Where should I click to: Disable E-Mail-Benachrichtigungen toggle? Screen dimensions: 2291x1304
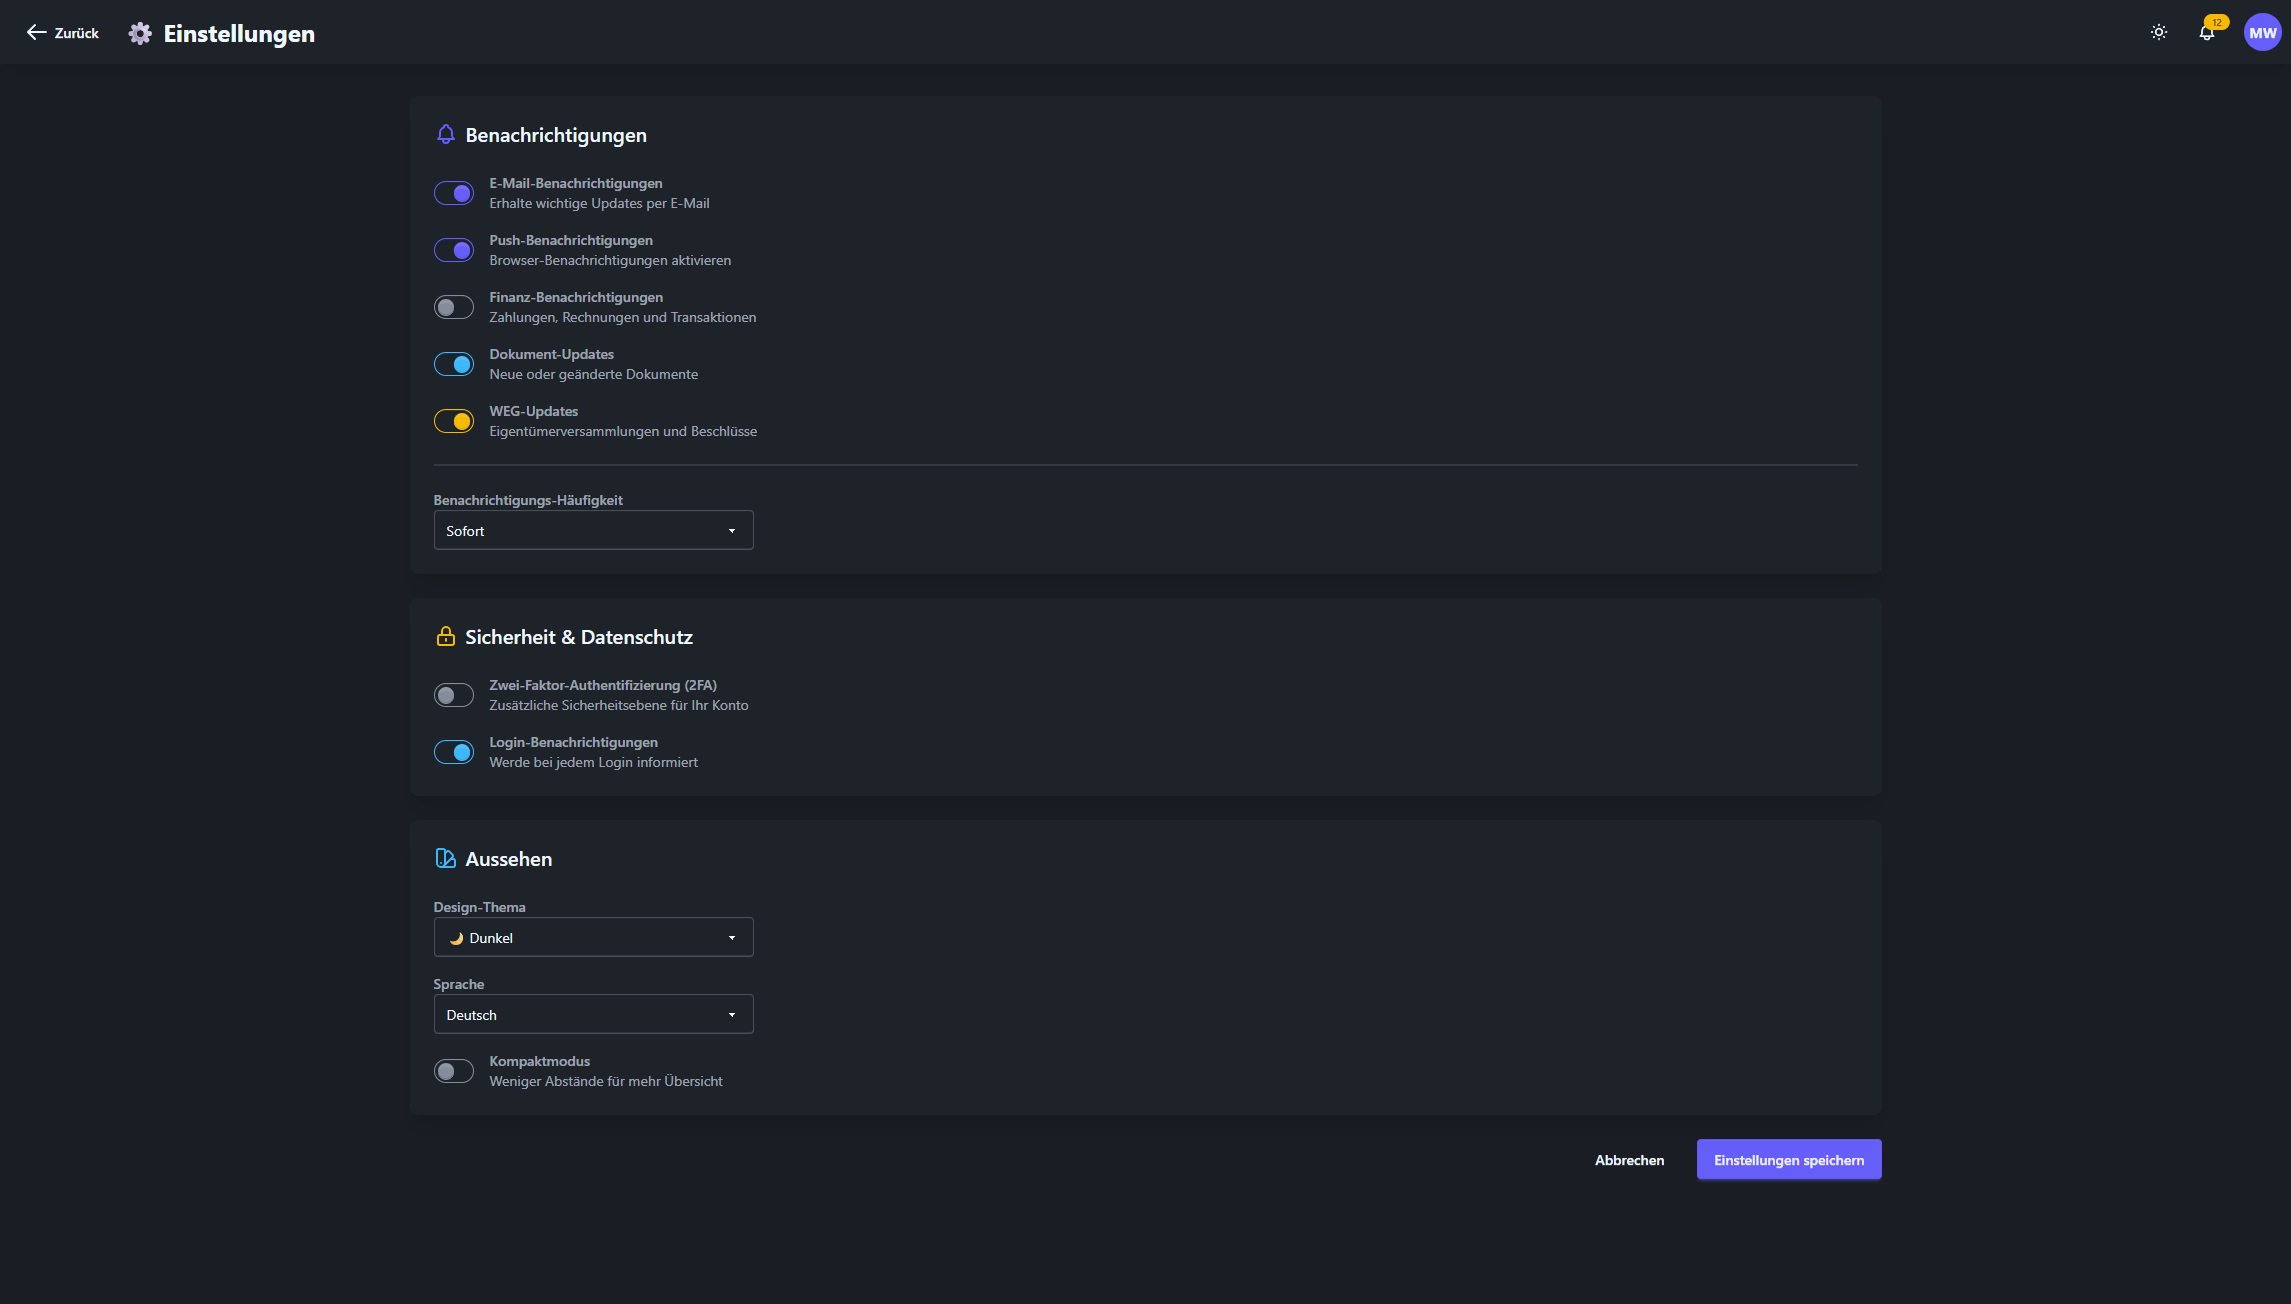pyautogui.click(x=454, y=193)
